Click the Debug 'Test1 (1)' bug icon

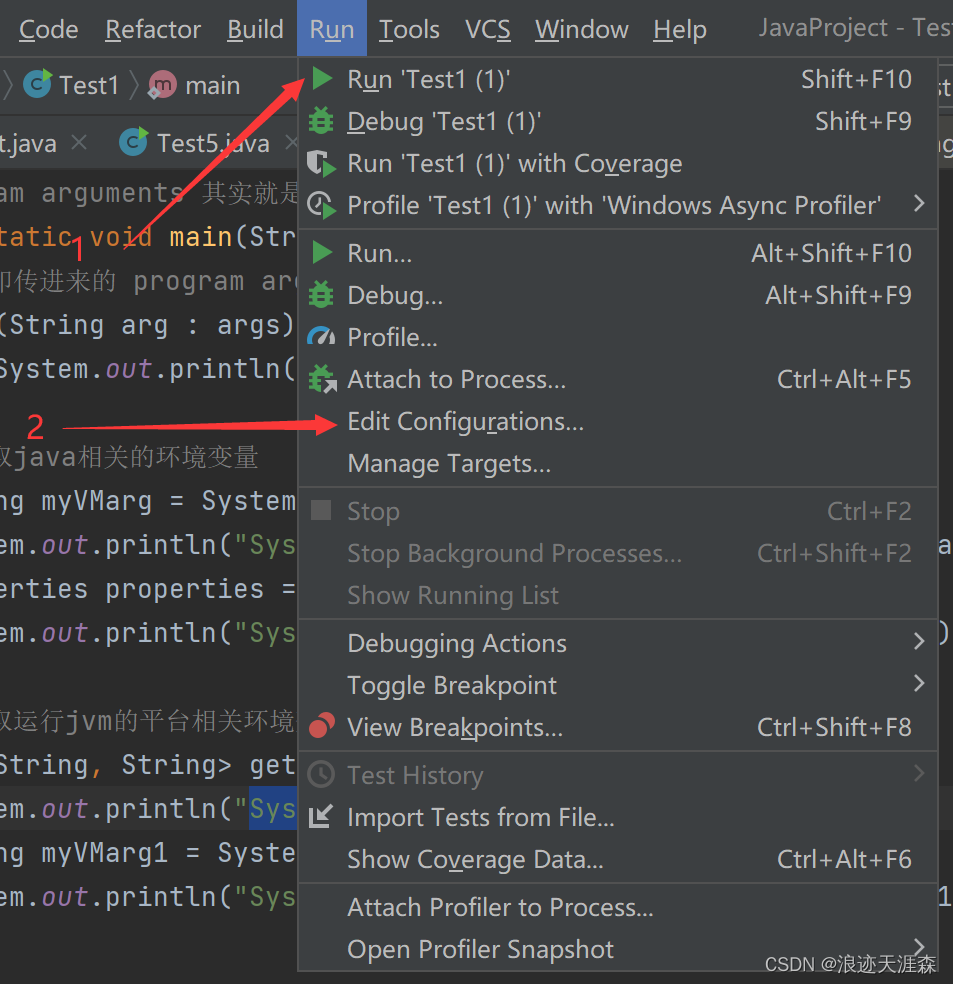[x=322, y=121]
